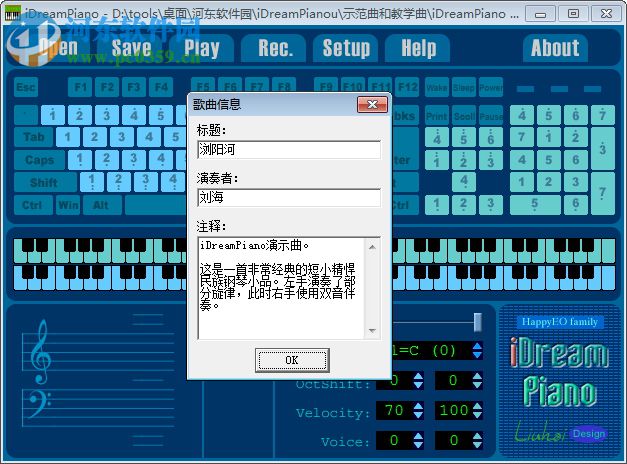Click the Caps virtual key
This screenshot has height=464, width=627.
coord(39,160)
